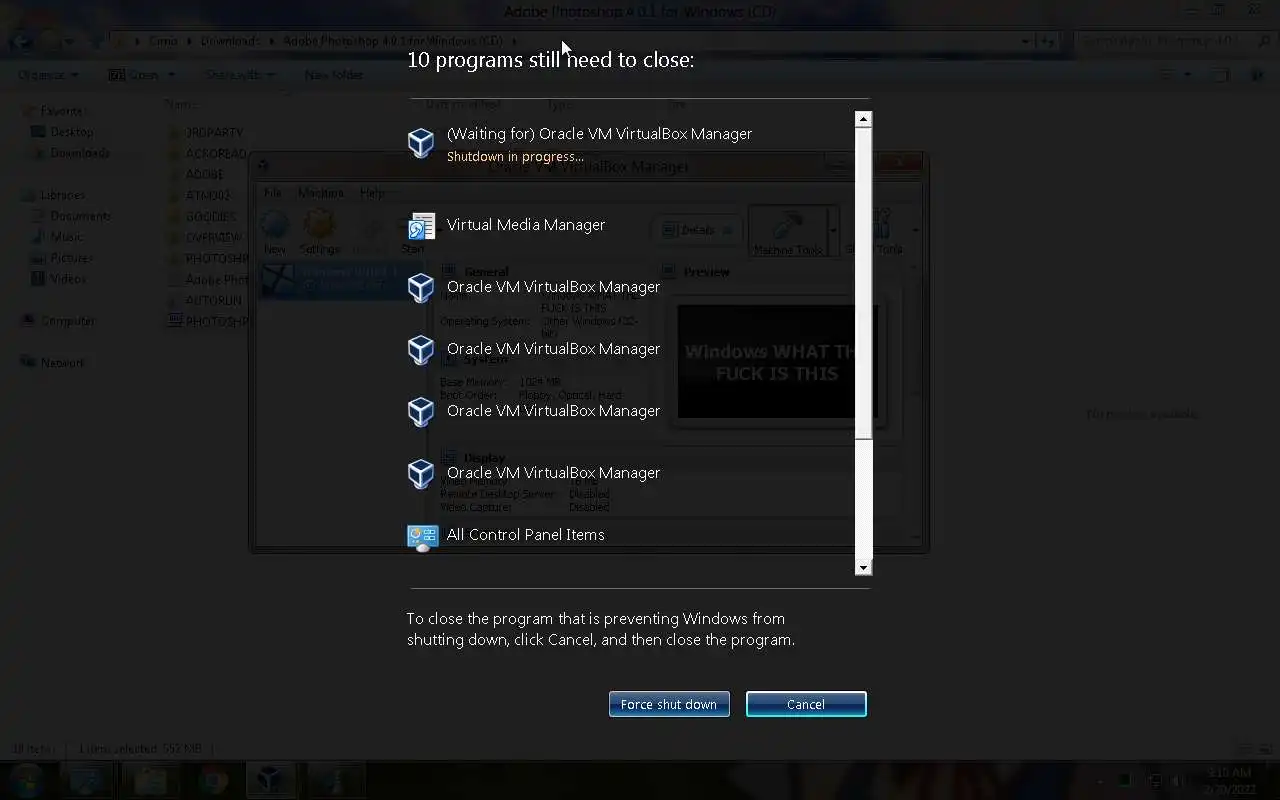This screenshot has height=800, width=1280.
Task: Open the Machine menu in VirtualBox Manager
Action: [320, 192]
